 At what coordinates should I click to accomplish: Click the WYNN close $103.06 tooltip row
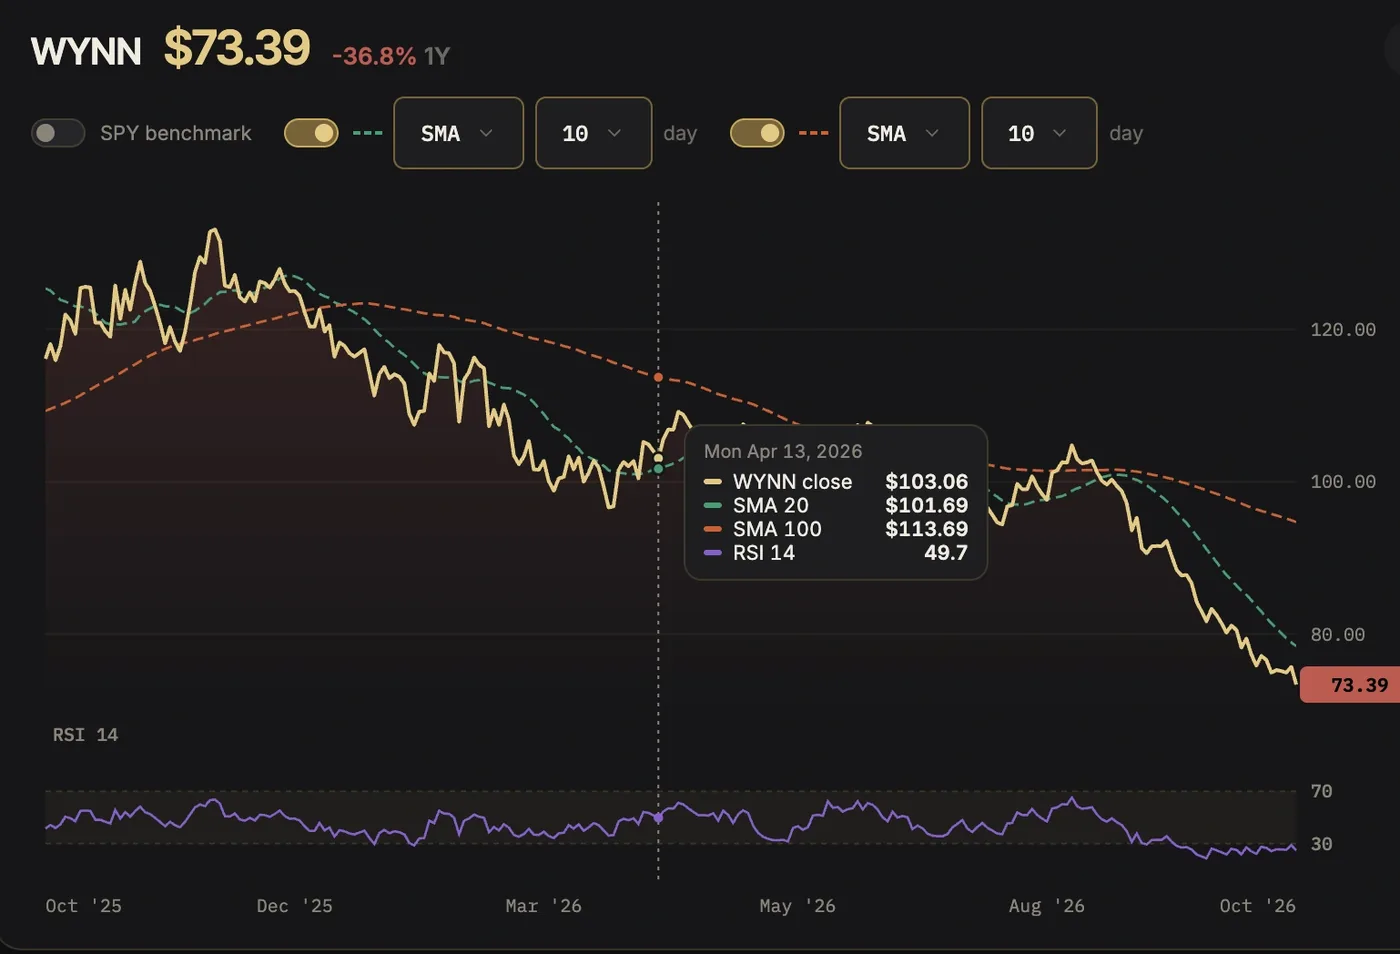[836, 482]
